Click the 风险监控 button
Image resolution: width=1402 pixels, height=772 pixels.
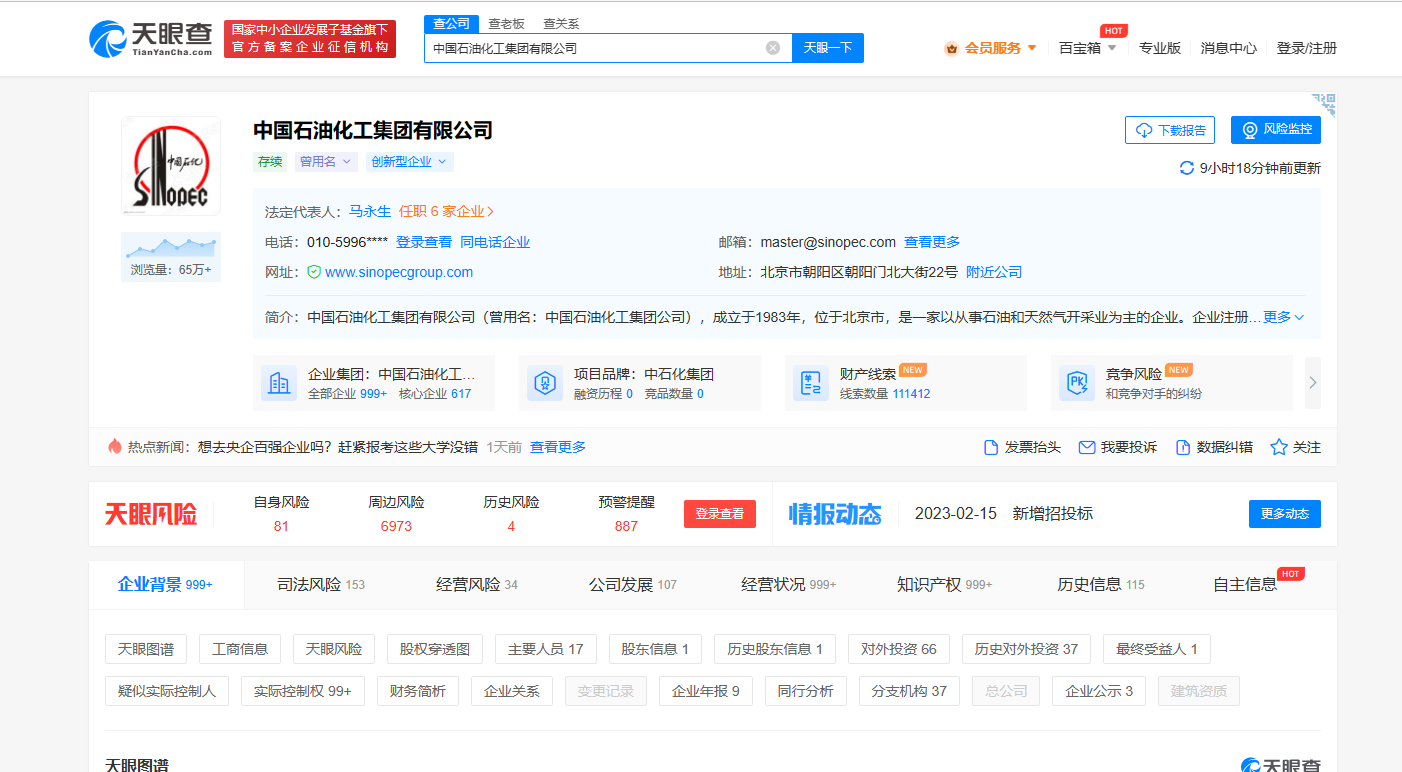coord(1276,130)
